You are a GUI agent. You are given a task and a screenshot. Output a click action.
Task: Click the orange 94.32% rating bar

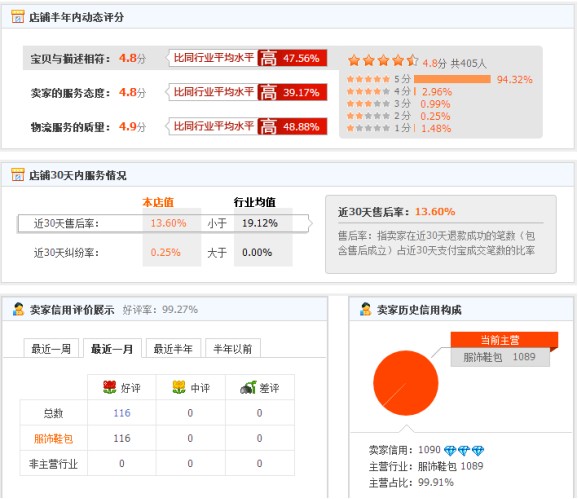[452, 79]
